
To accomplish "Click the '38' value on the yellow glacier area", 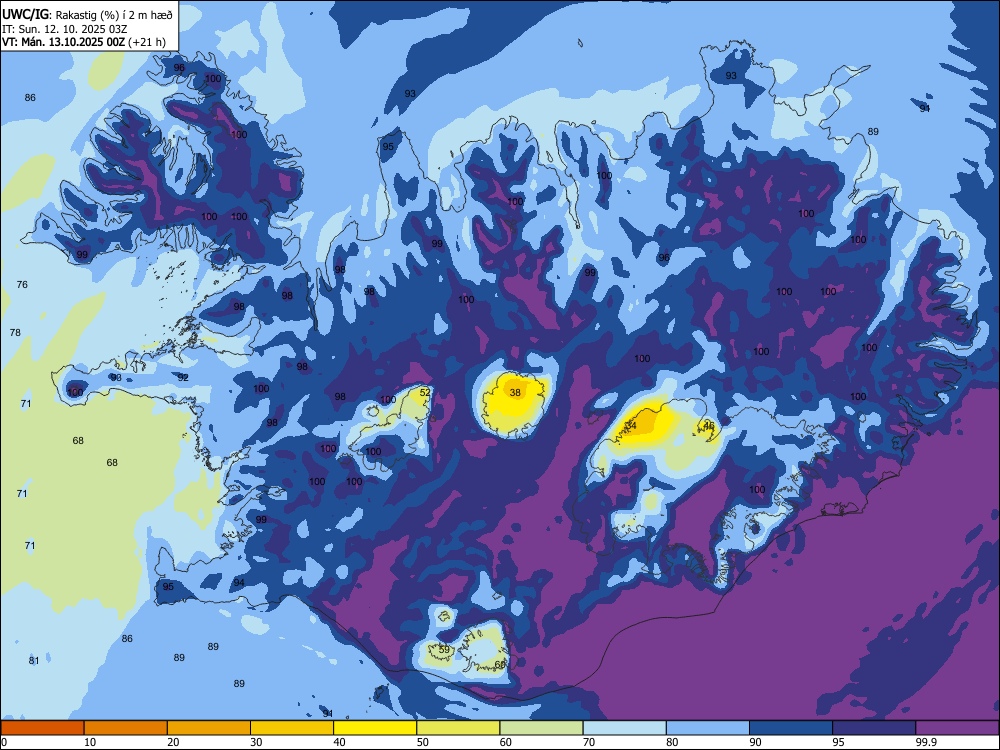I will [515, 393].
